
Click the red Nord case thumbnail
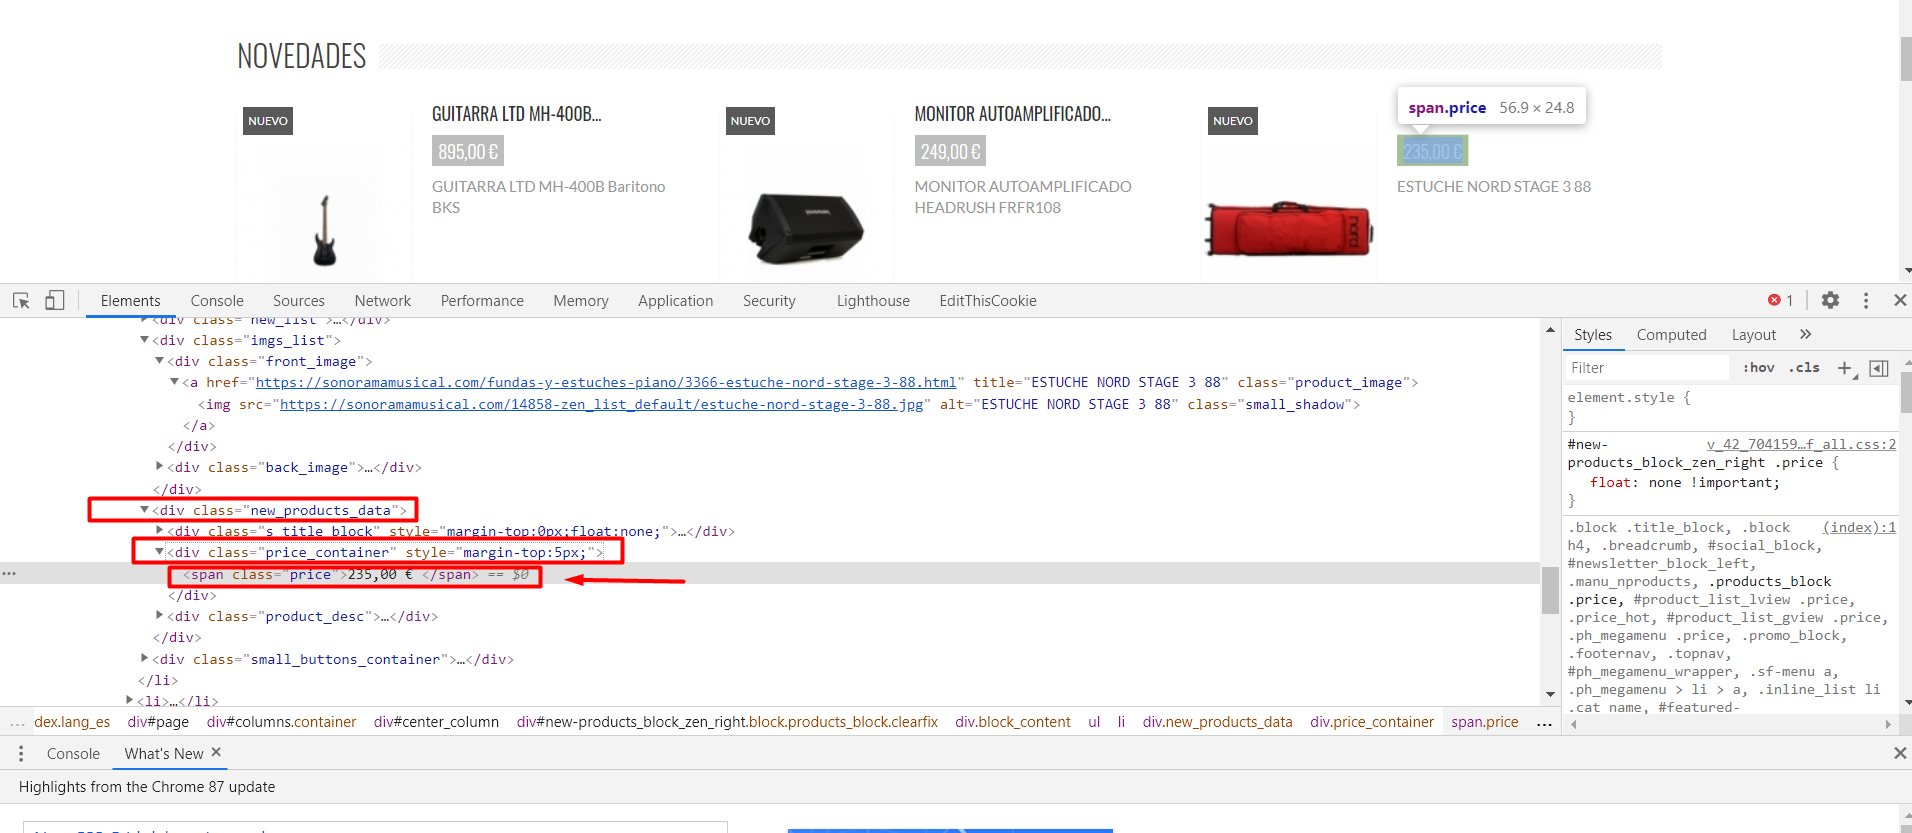point(1289,229)
